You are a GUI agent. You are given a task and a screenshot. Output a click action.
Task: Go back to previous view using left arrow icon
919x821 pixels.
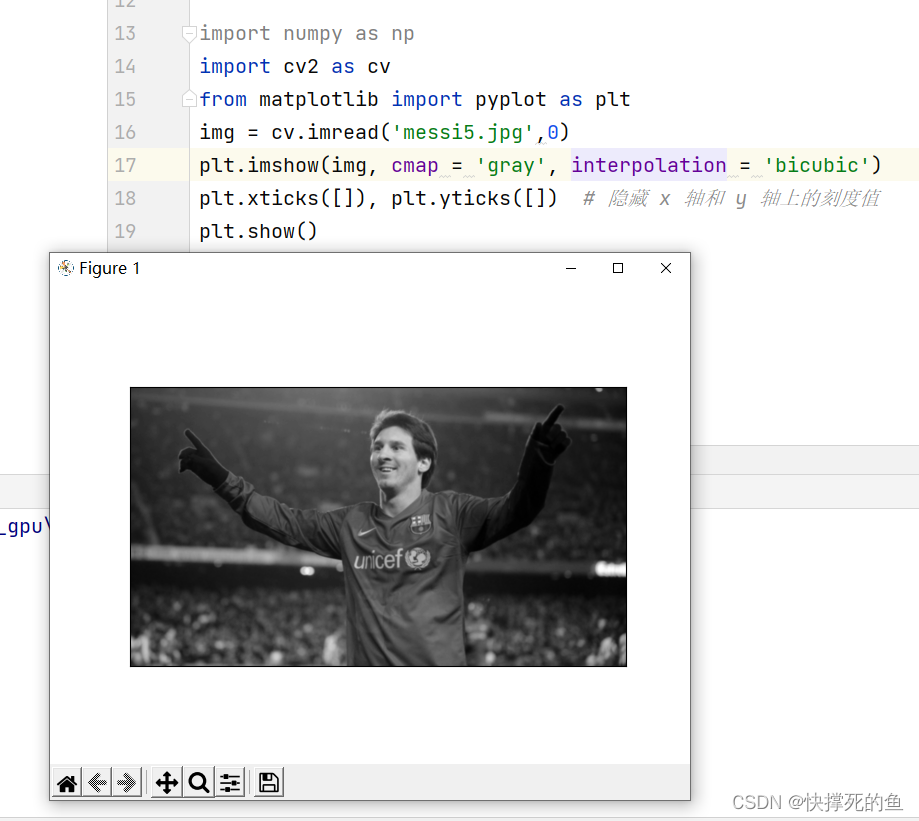(x=96, y=782)
